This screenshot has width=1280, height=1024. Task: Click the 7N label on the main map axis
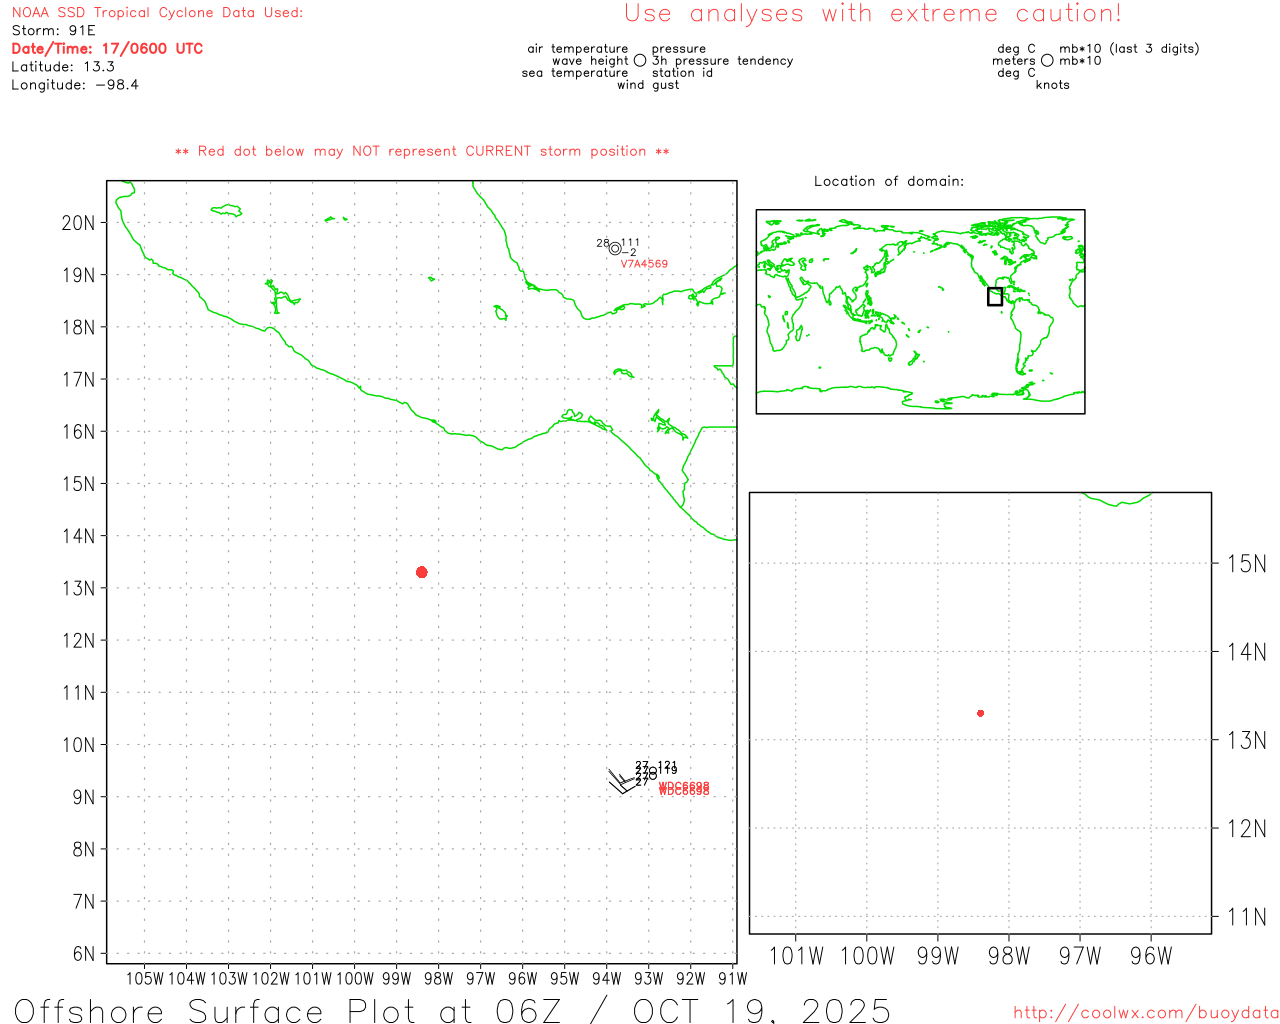pos(84,902)
